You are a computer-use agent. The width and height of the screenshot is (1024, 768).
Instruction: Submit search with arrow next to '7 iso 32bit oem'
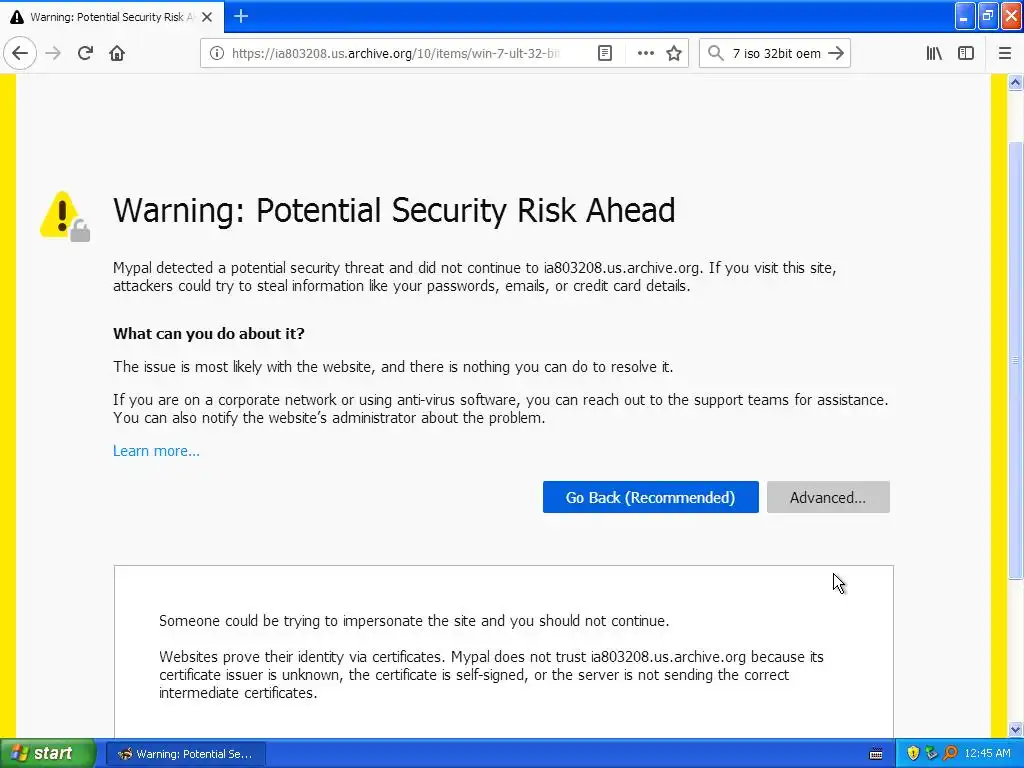836,53
